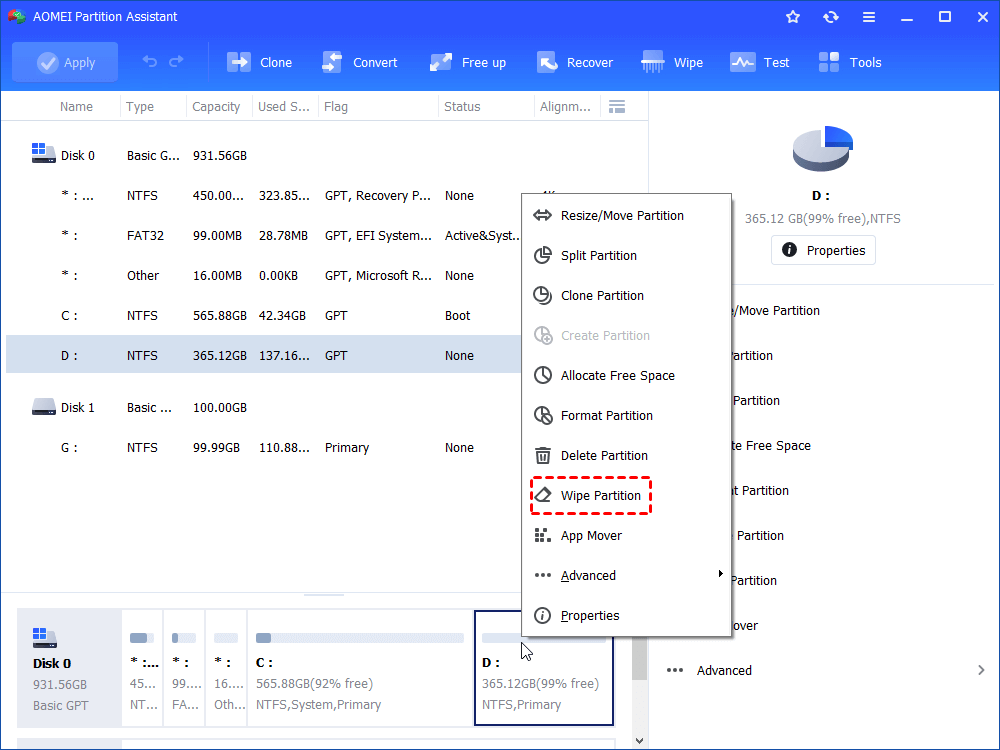Choose Delete Partition from context menu
1000x750 pixels.
pos(626,456)
